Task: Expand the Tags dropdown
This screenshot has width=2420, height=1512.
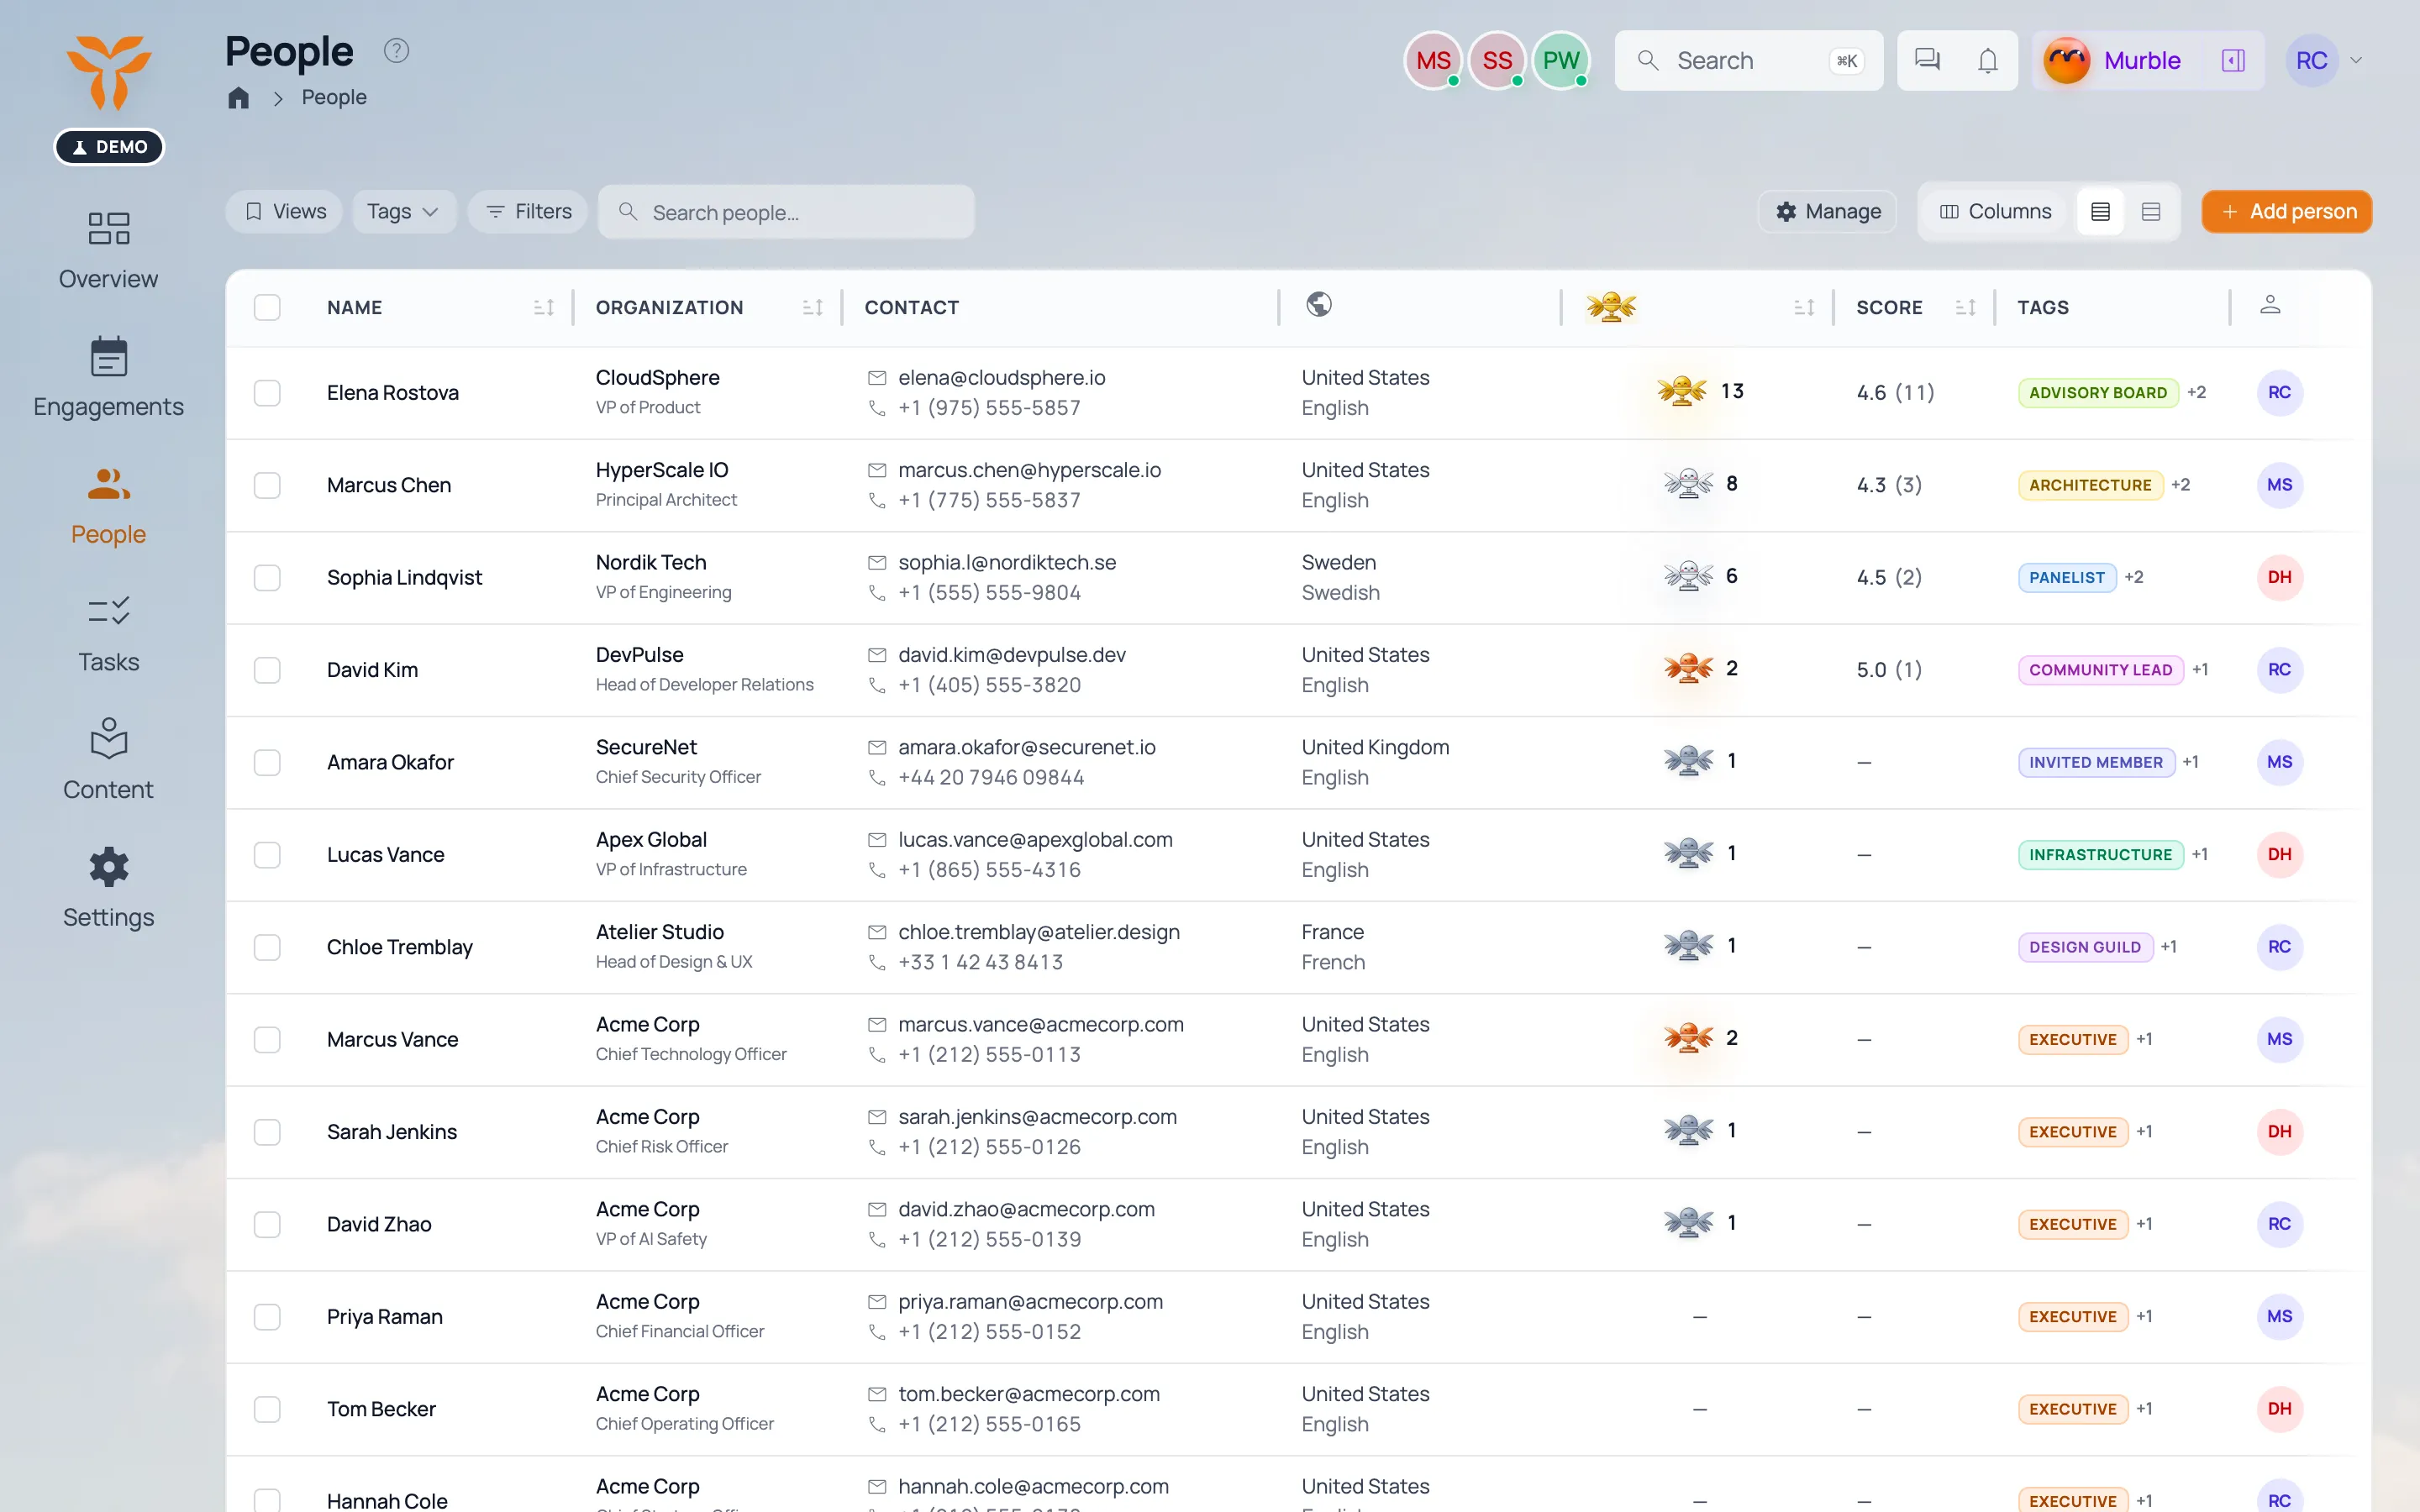Action: 403,211
